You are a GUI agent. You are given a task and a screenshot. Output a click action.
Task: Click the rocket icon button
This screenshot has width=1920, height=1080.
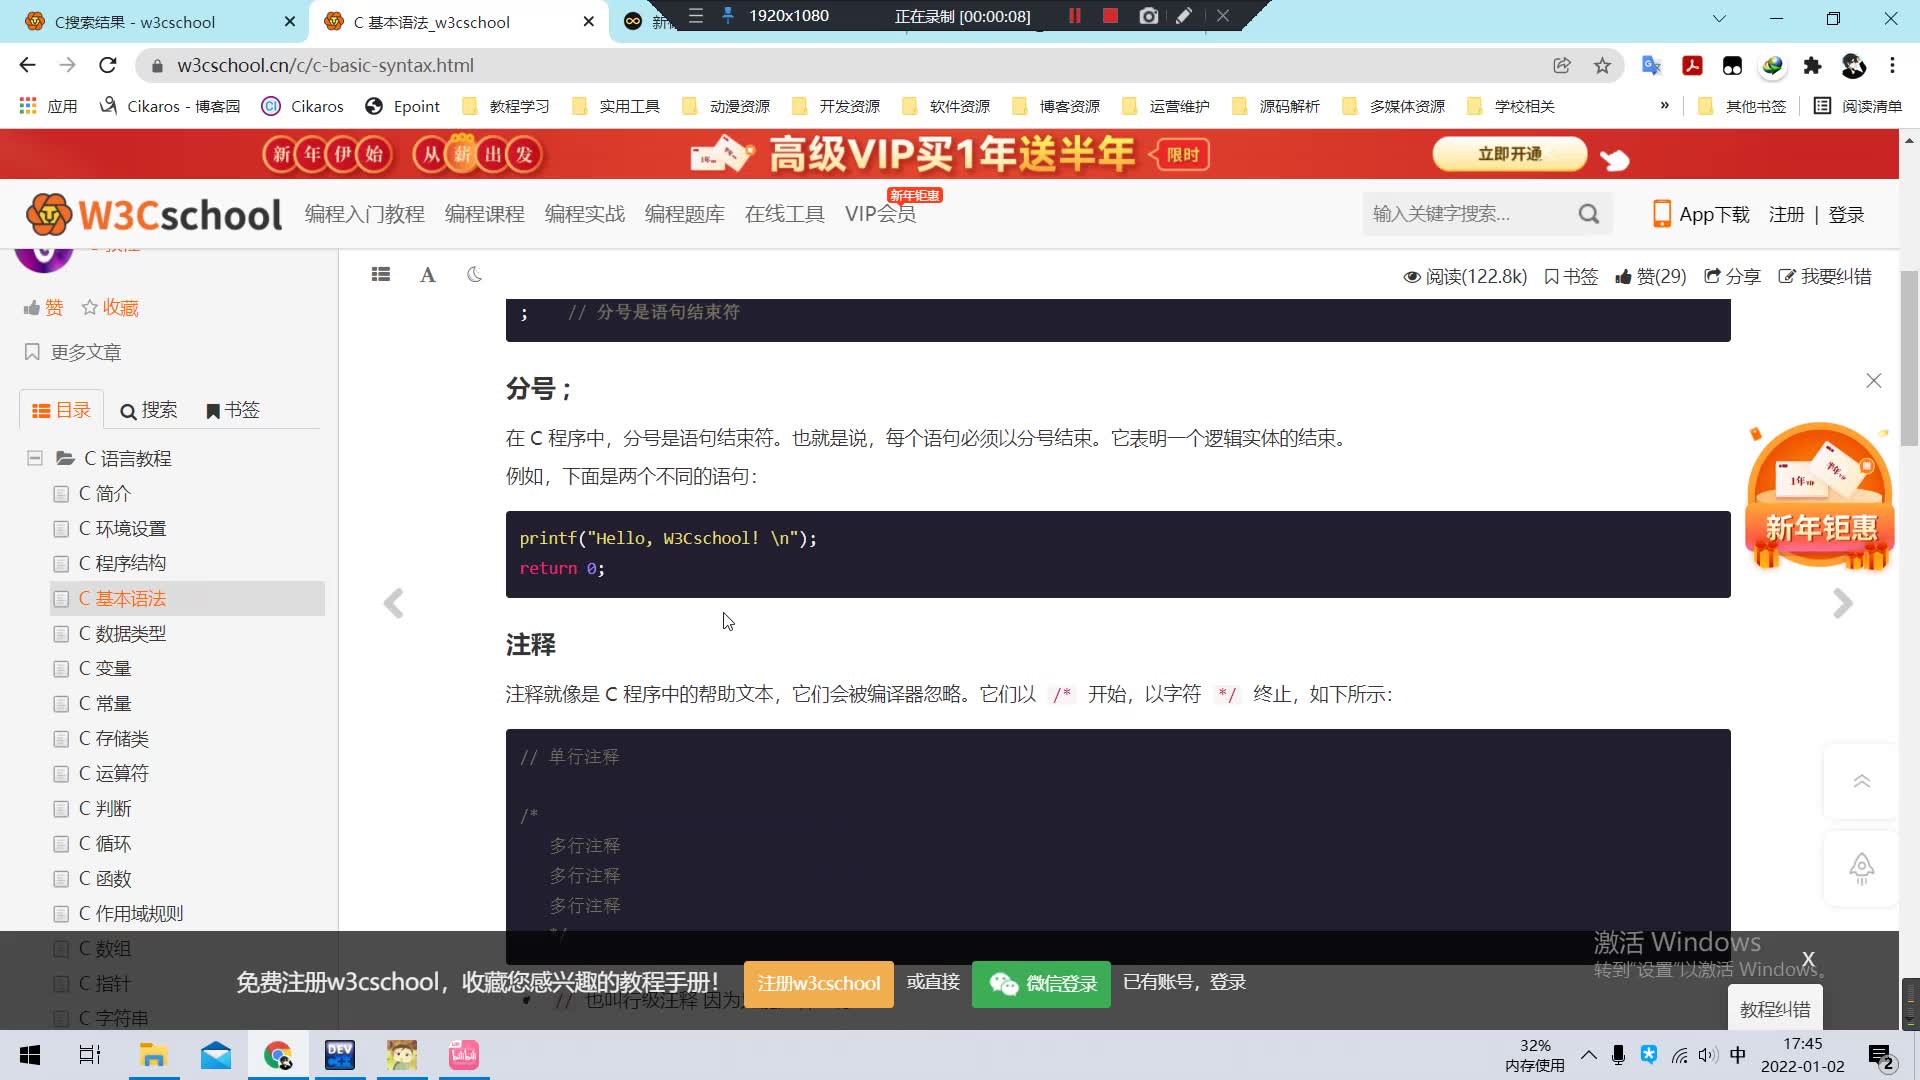tap(1861, 868)
